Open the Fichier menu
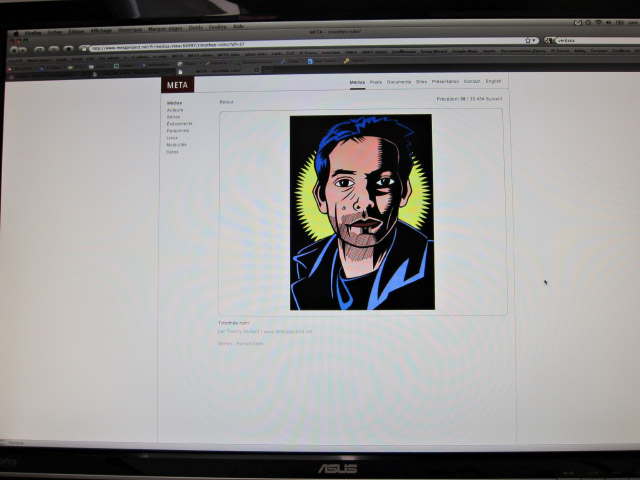This screenshot has width=640, height=480. tap(55, 32)
